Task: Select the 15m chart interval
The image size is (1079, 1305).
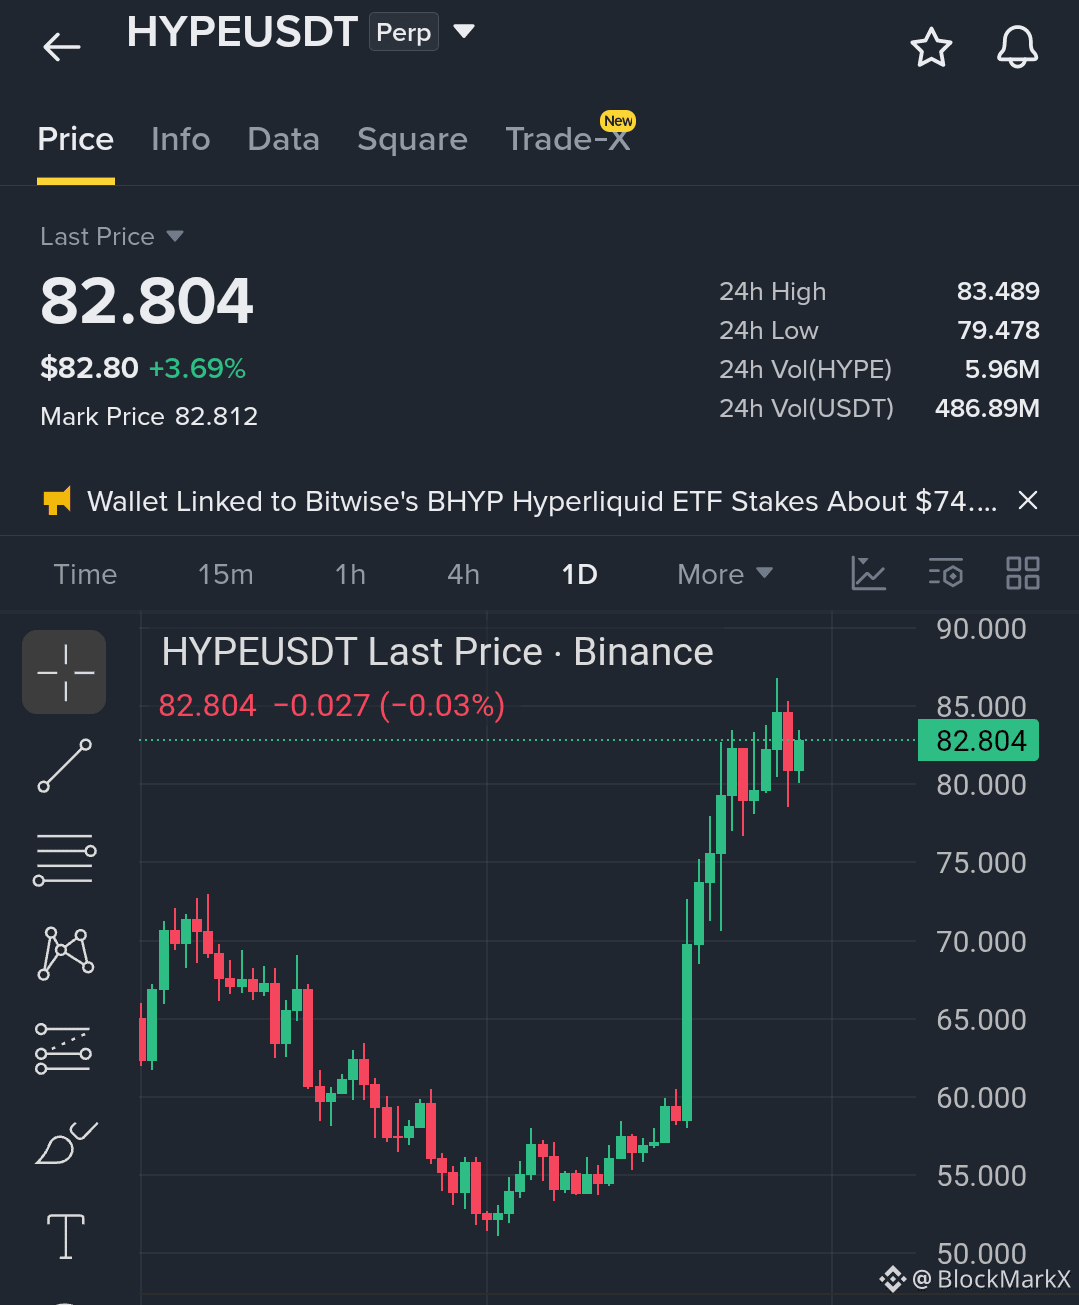Action: (x=226, y=574)
